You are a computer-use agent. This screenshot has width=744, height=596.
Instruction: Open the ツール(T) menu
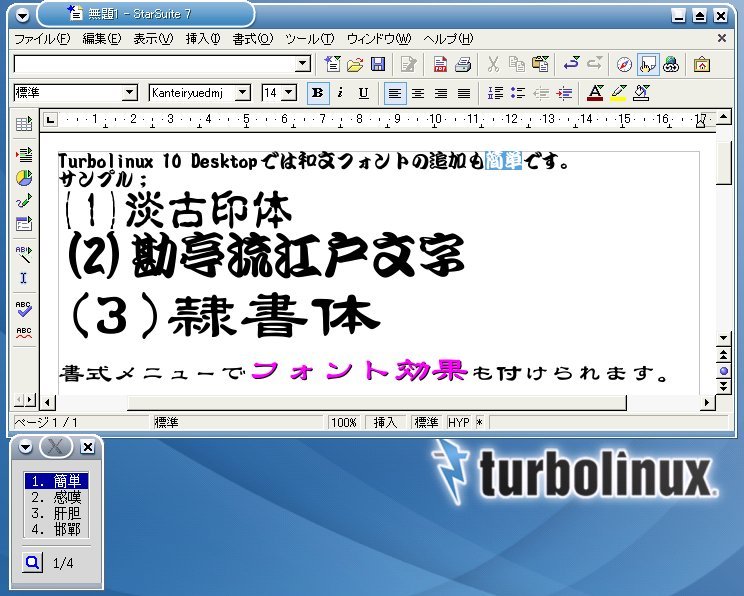pos(309,39)
